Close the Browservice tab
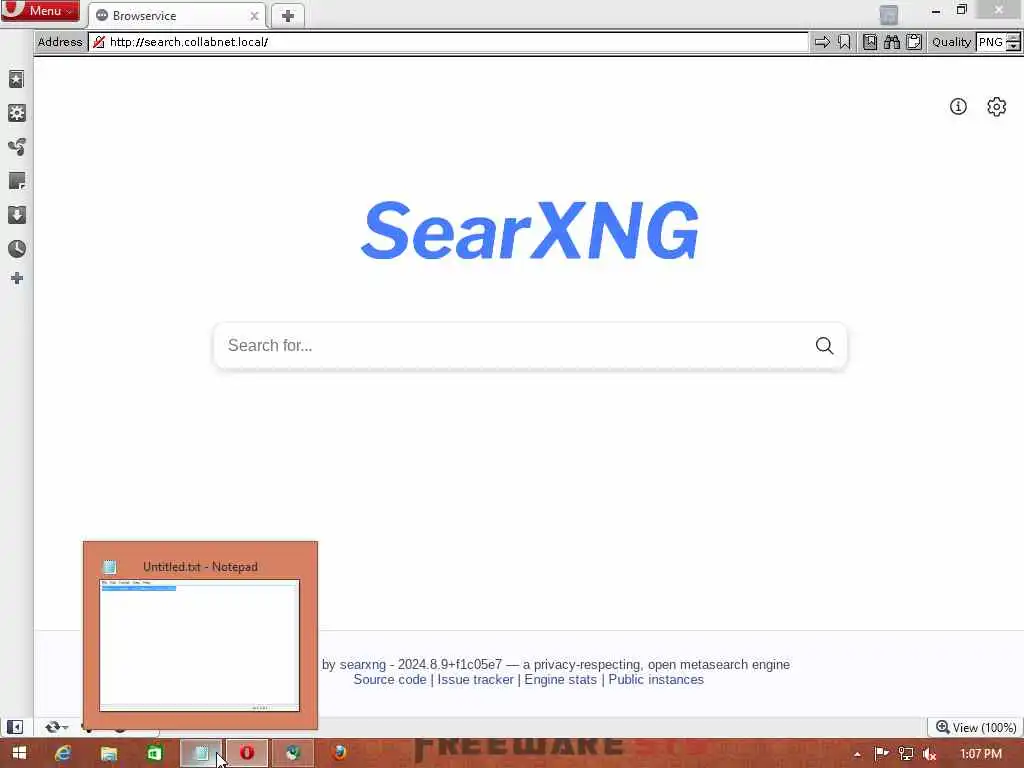 [x=254, y=16]
